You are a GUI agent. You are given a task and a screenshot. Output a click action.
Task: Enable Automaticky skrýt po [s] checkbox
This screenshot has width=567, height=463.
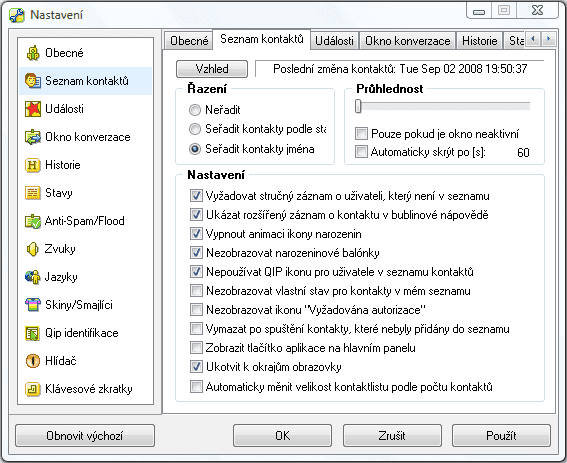click(361, 152)
